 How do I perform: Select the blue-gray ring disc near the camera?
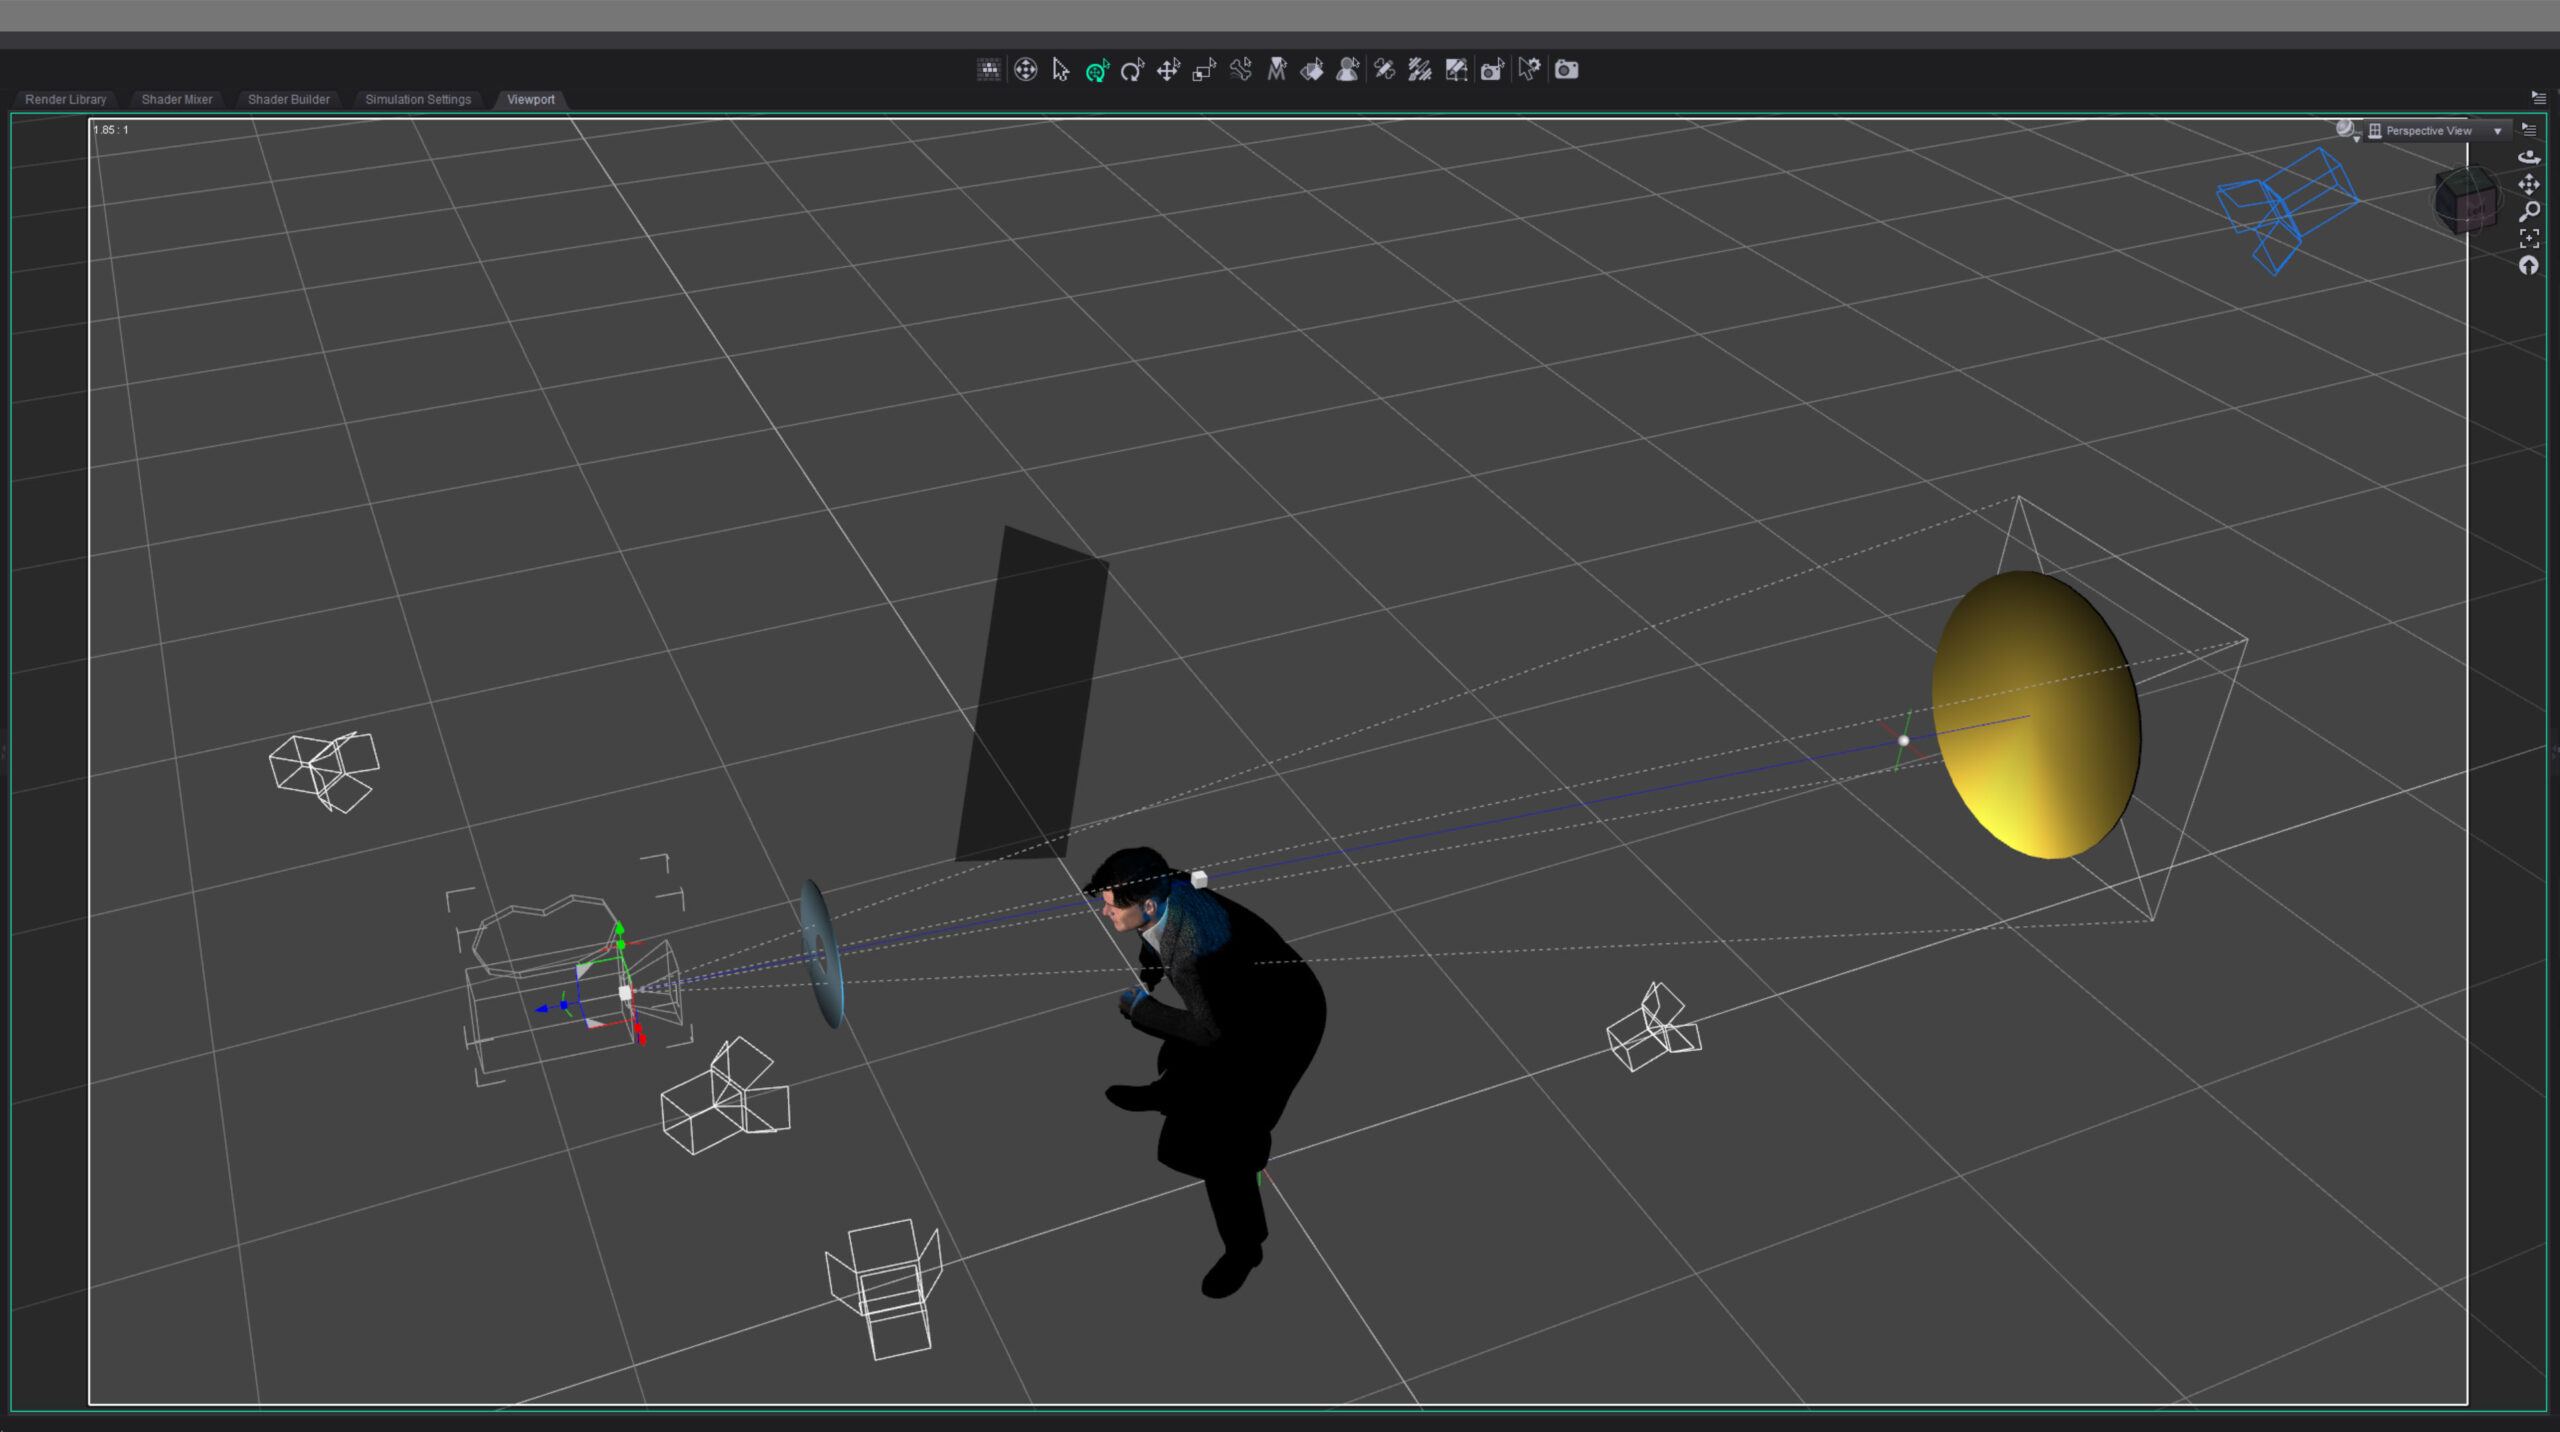coord(822,954)
